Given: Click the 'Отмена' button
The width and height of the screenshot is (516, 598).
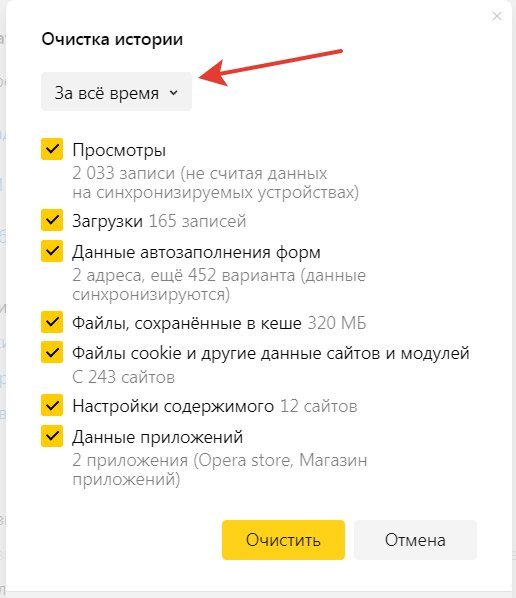Looking at the screenshot, I should 415,540.
